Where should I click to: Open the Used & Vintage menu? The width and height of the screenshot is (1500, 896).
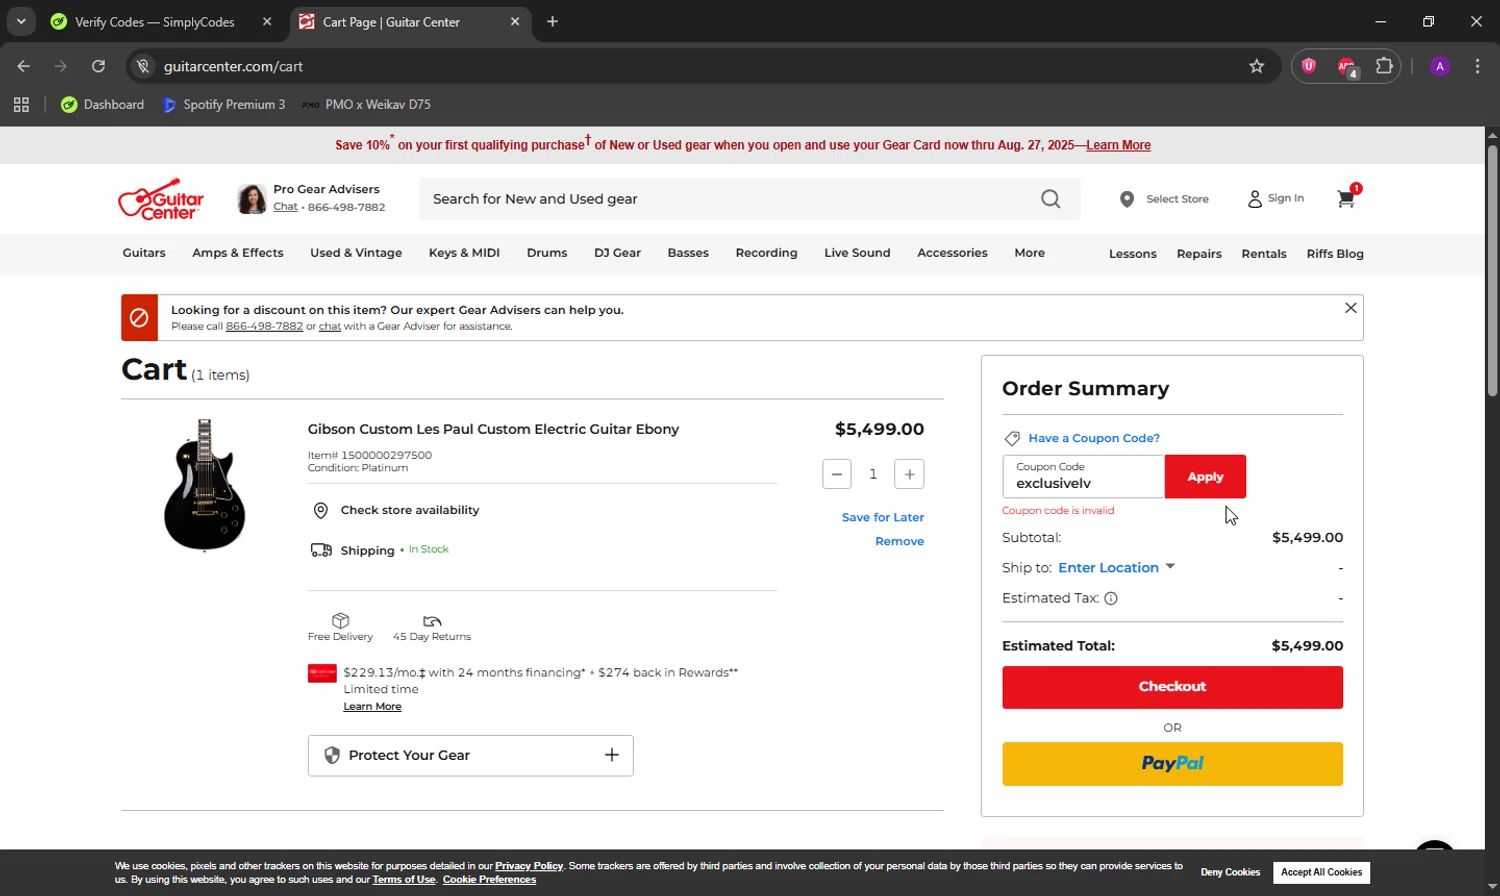pos(356,253)
